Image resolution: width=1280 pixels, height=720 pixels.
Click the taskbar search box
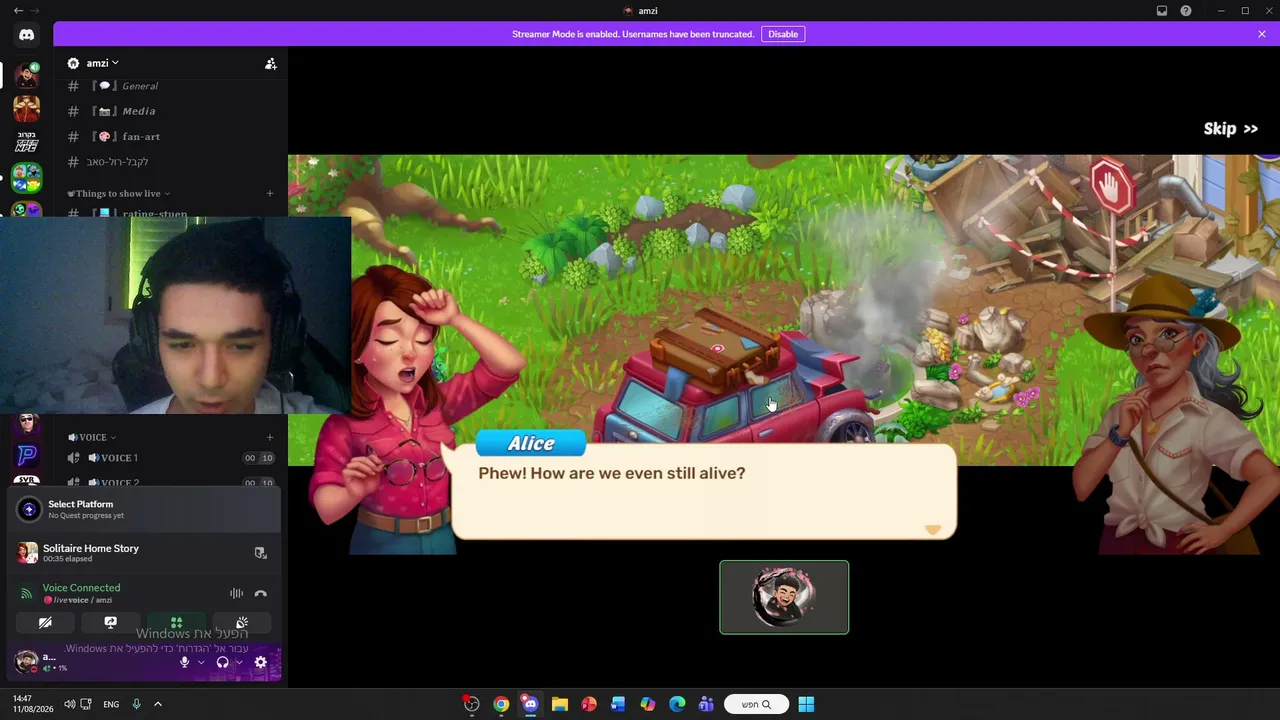coord(756,704)
